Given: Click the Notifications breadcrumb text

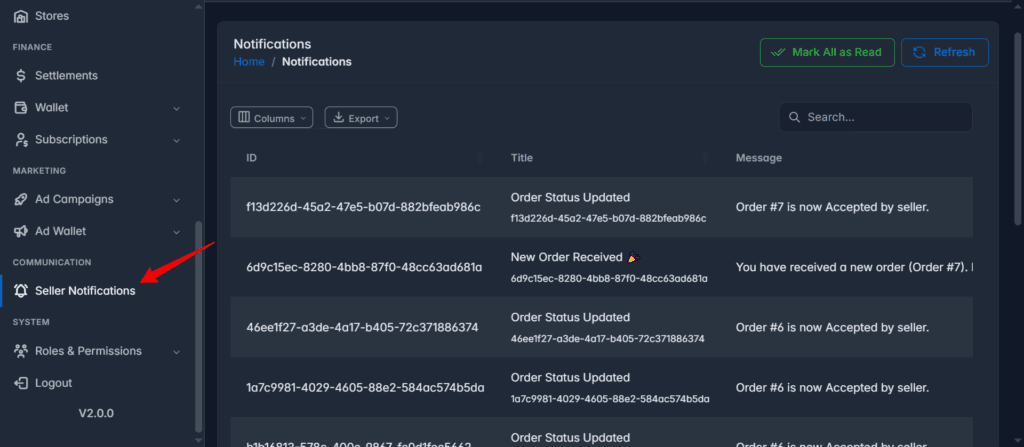Looking at the screenshot, I should [x=317, y=61].
